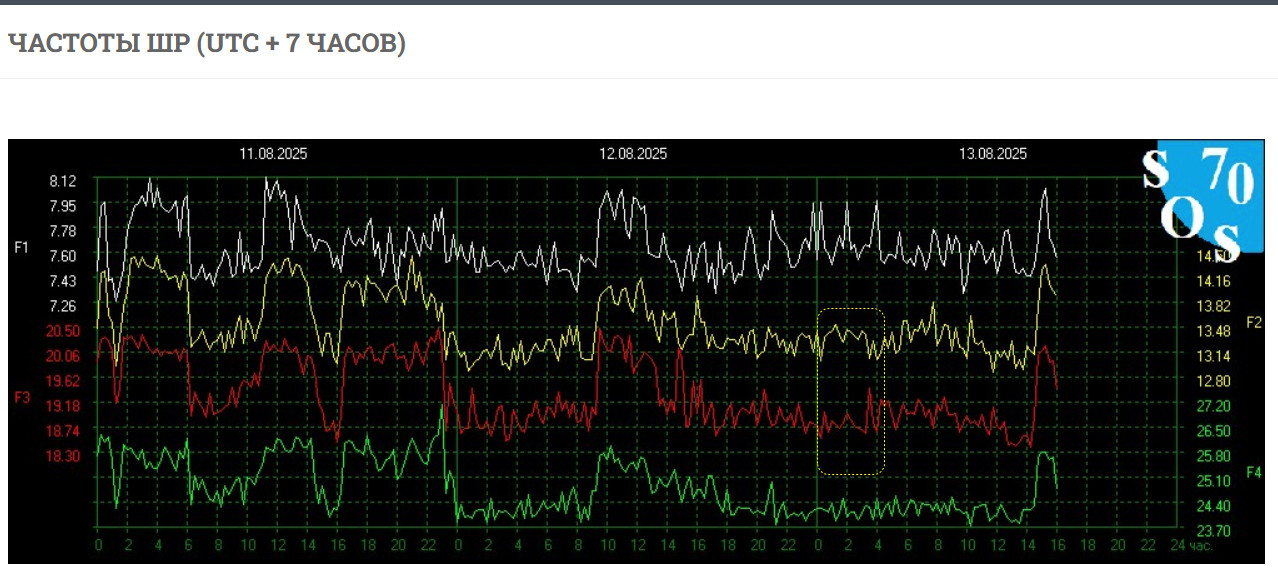The image size is (1278, 578).
Task: Click the green 27.20 axis value
Action: pos(1212,406)
